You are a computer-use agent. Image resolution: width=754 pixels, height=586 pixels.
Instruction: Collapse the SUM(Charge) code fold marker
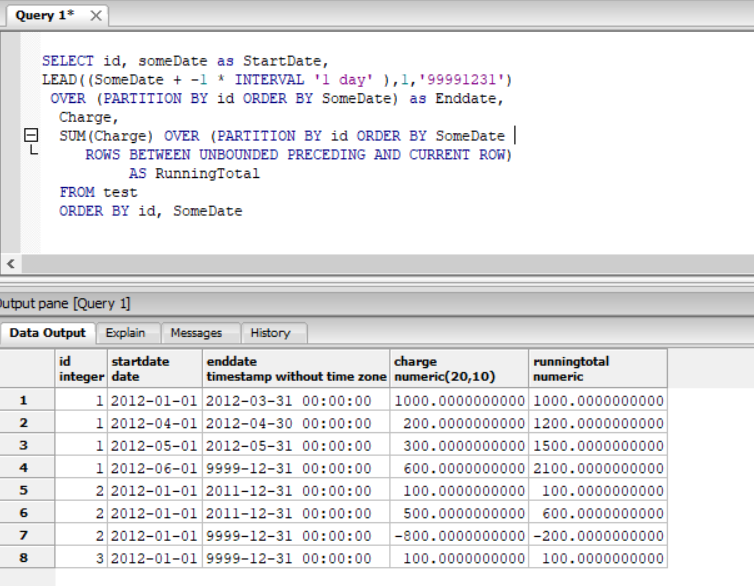point(31,135)
